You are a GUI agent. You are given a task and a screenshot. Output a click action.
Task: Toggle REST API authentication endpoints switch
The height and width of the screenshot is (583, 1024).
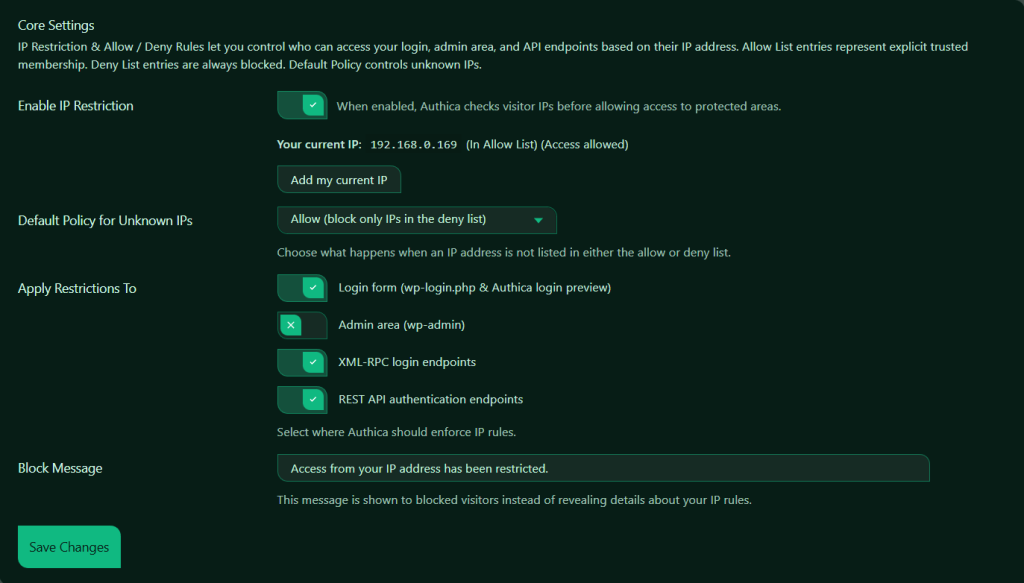pyautogui.click(x=302, y=399)
